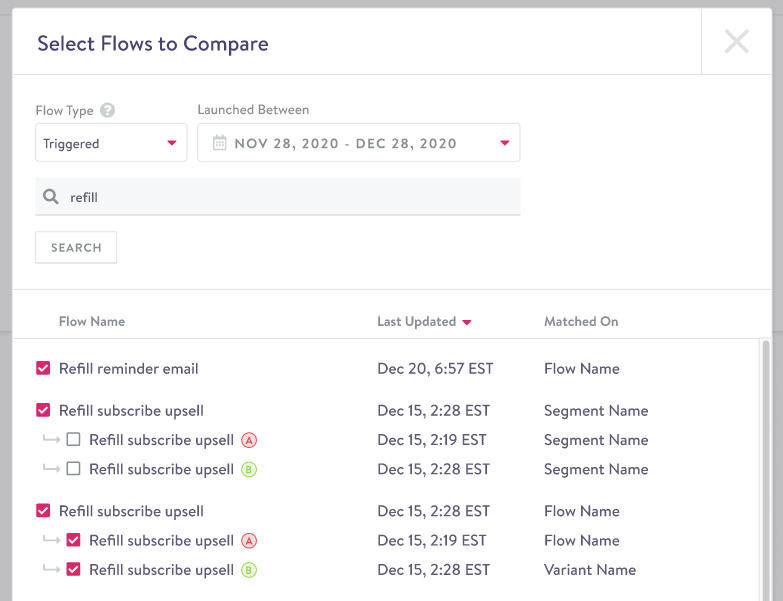The image size is (783, 601).
Task: Focus the search field containing refill
Action: (290, 197)
